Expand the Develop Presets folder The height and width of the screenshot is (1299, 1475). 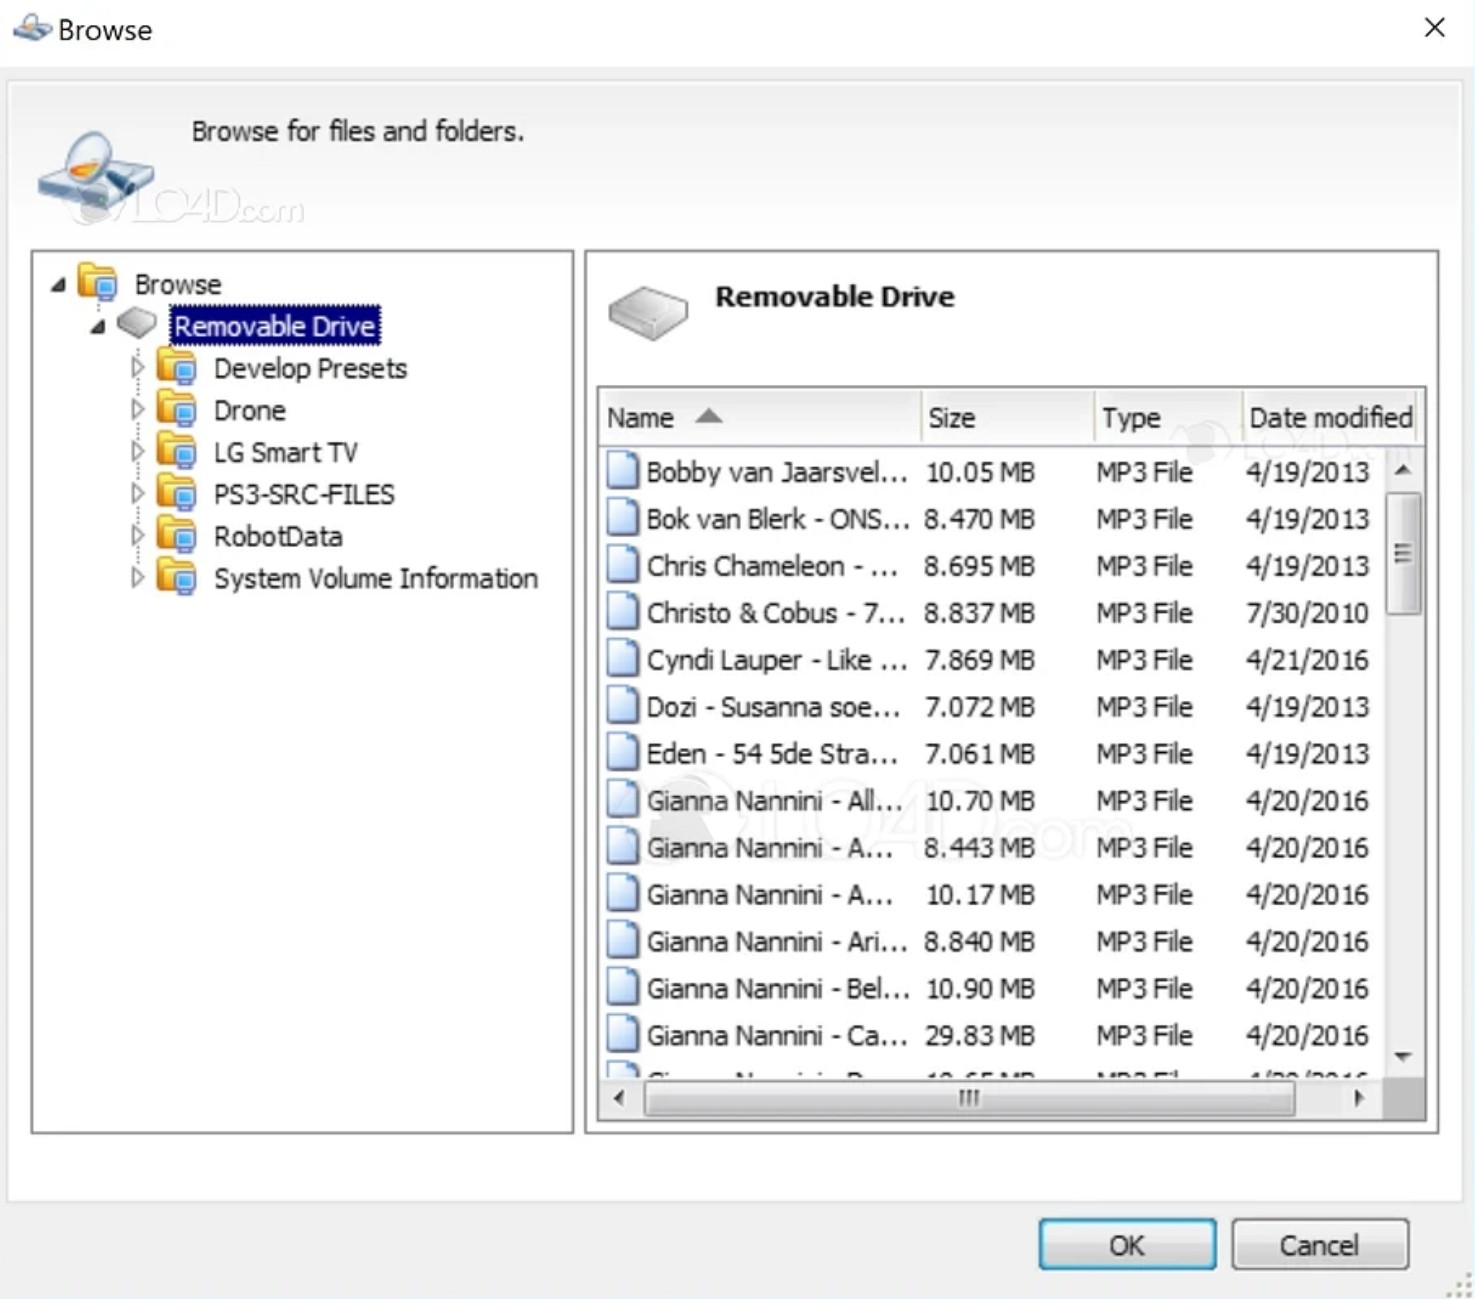tap(138, 367)
